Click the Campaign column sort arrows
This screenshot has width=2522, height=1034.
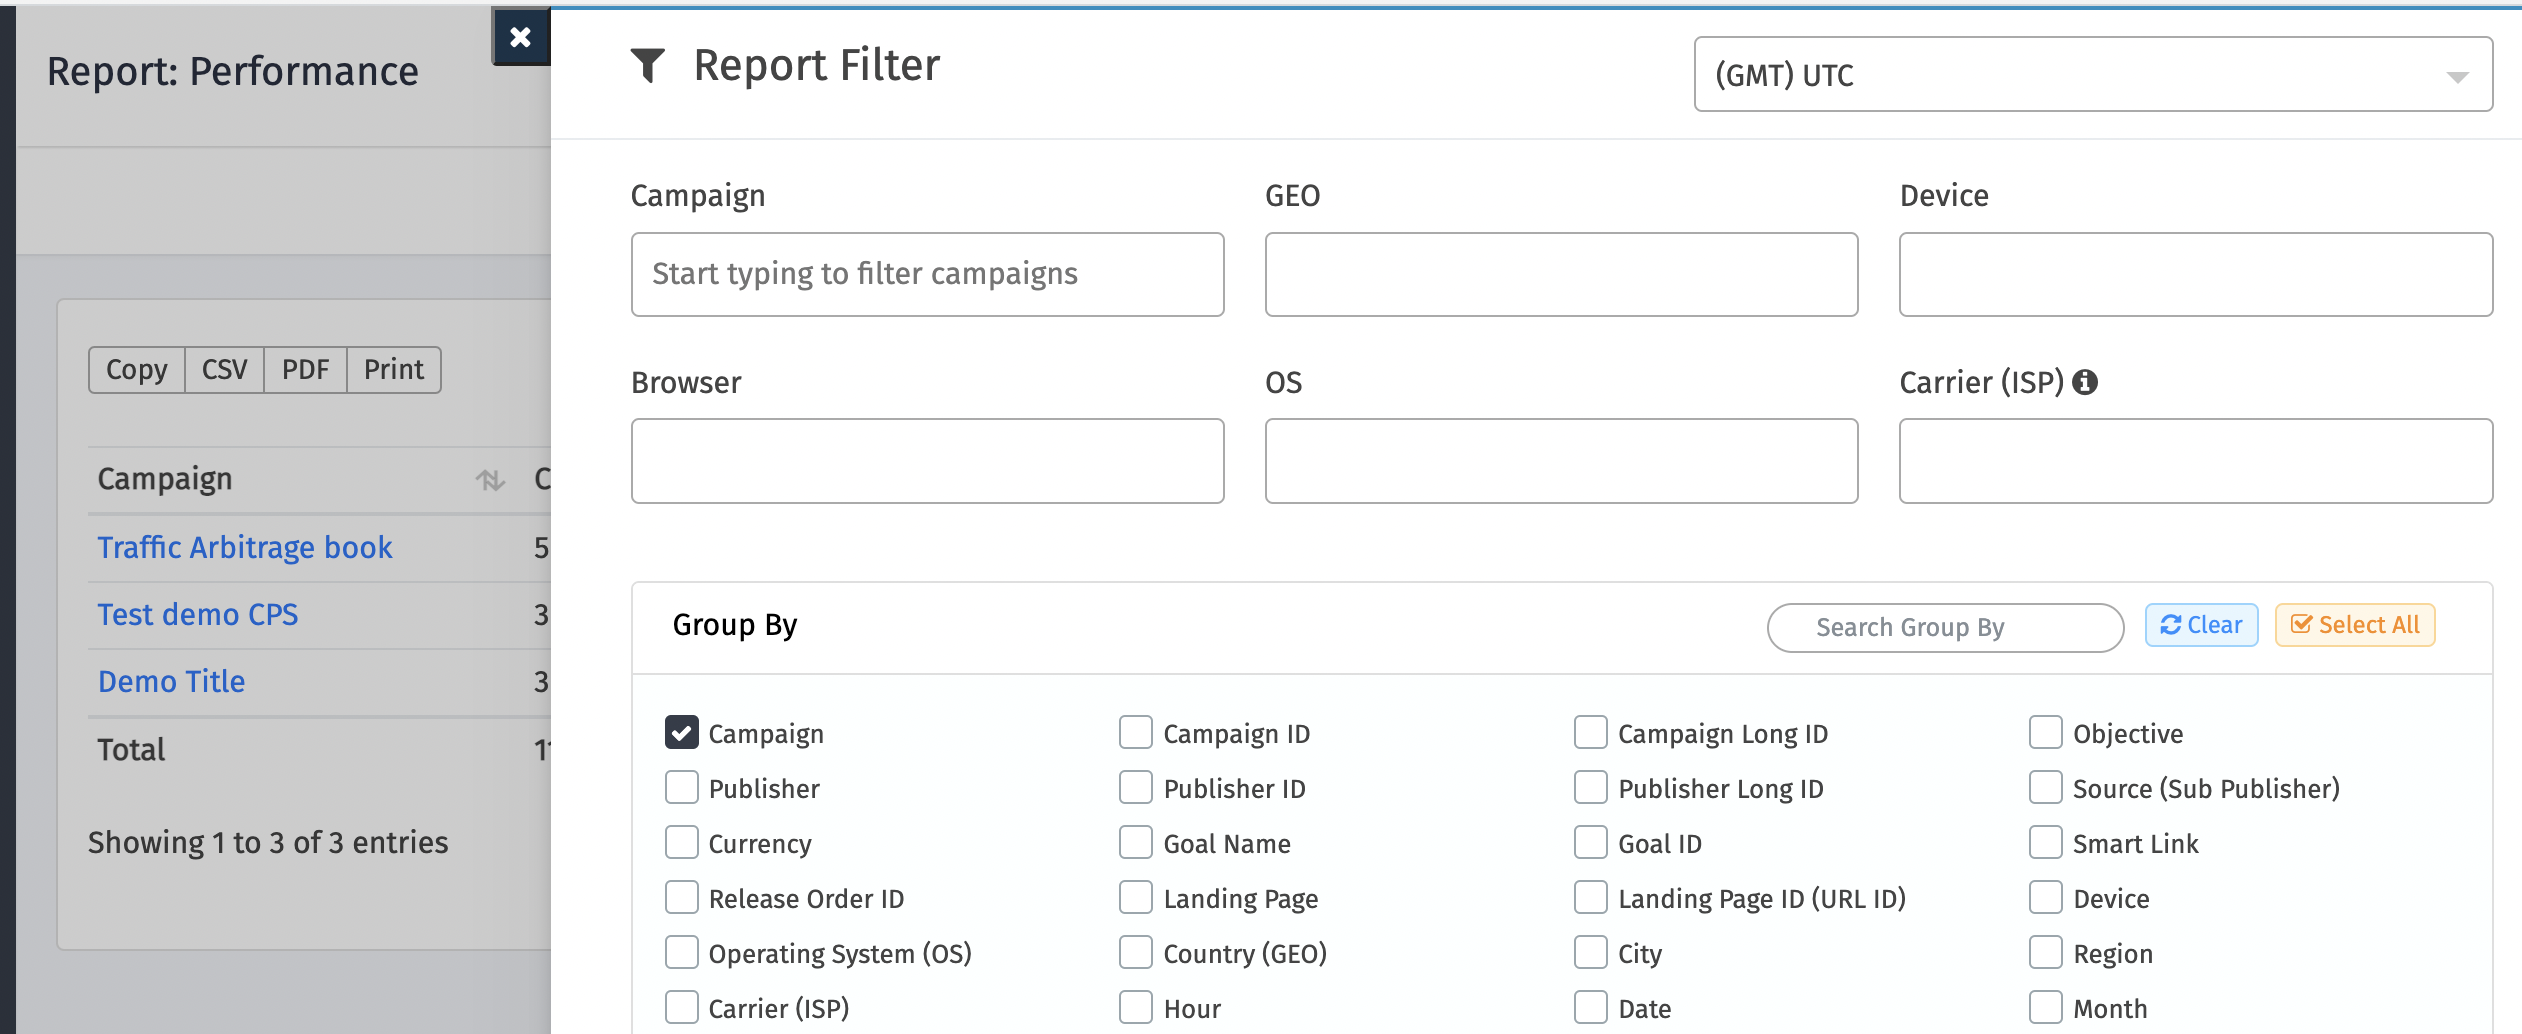pos(490,481)
